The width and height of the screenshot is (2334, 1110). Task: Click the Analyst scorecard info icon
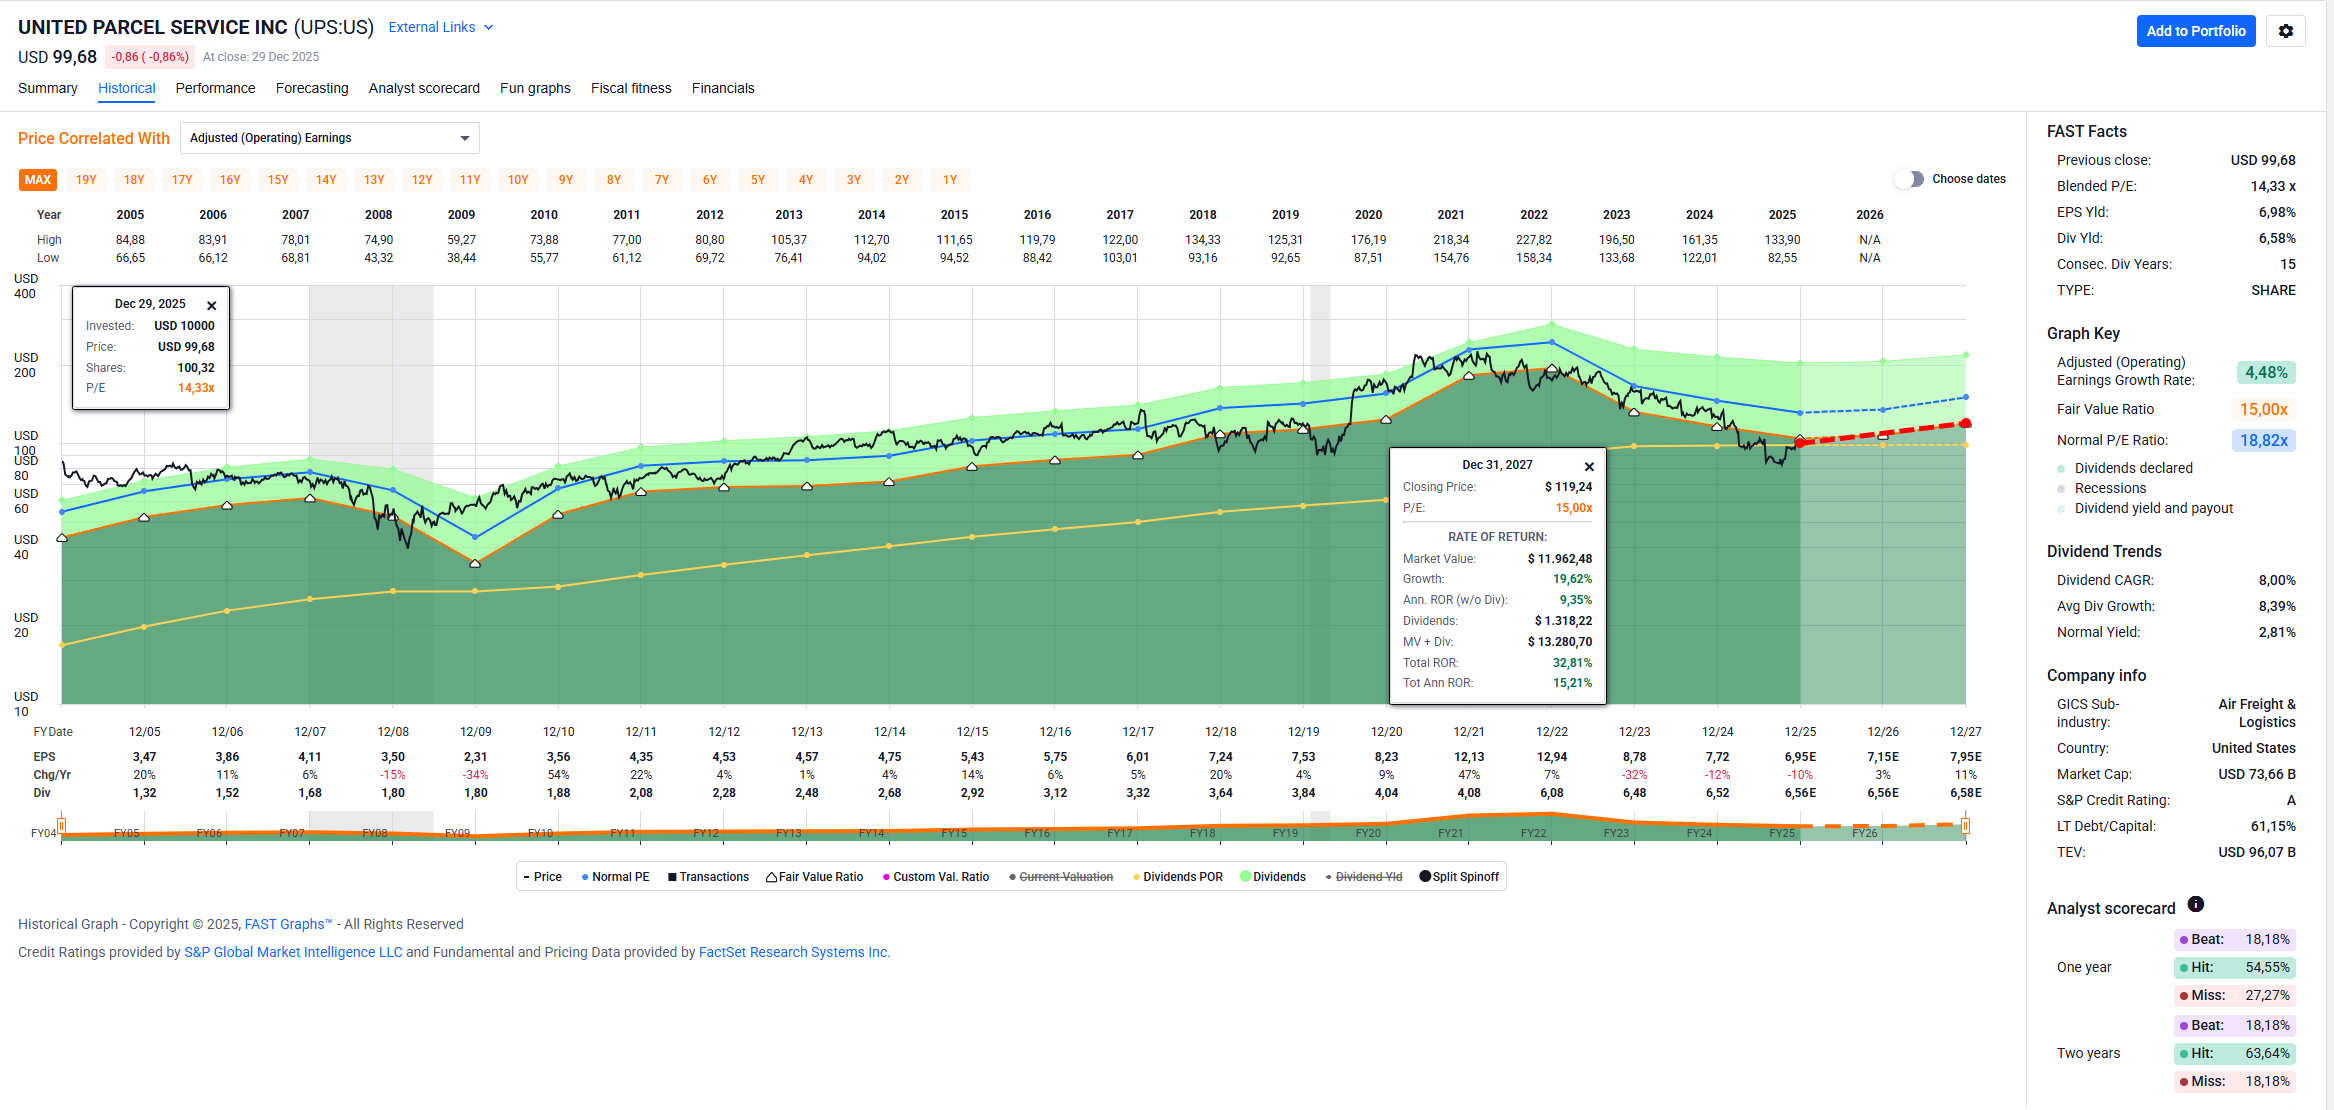click(x=2196, y=904)
